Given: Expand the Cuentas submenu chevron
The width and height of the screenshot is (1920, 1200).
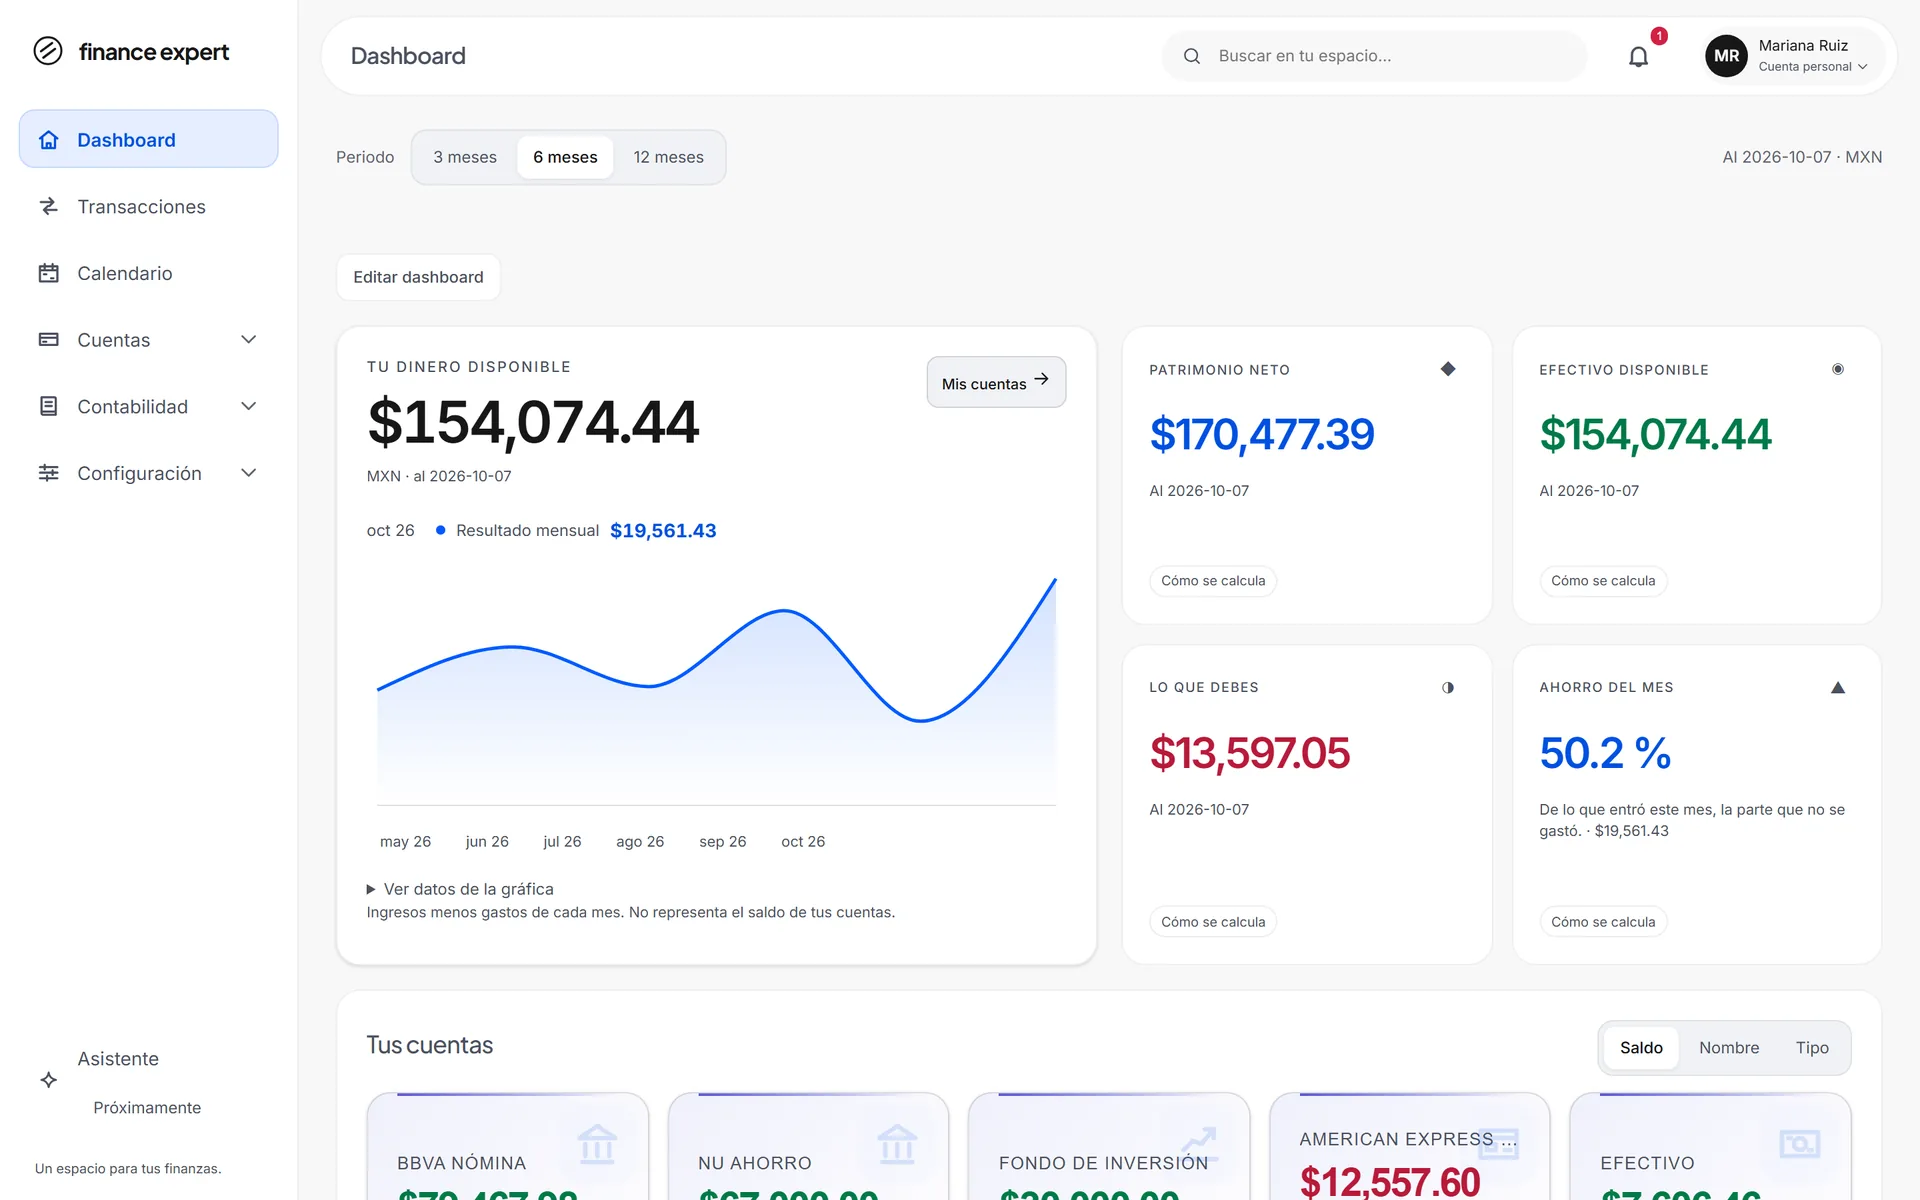Looking at the screenshot, I should tap(249, 340).
